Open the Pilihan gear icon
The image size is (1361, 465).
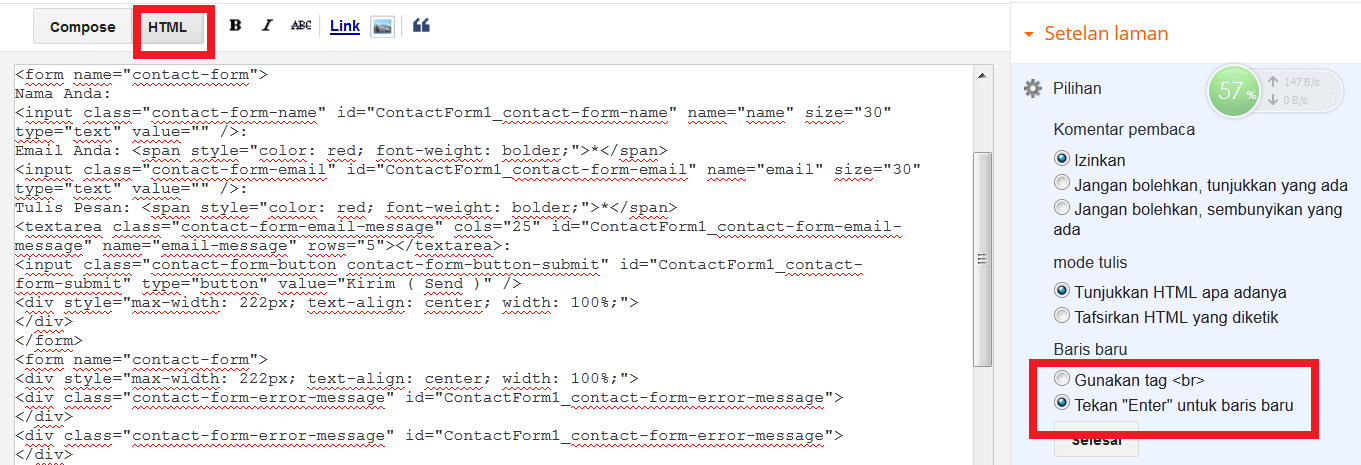tap(1033, 89)
